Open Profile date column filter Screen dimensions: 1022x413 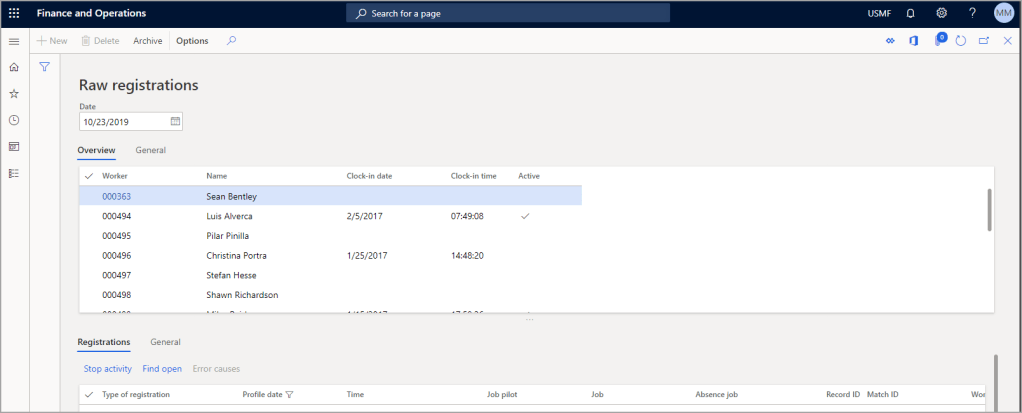(x=289, y=395)
